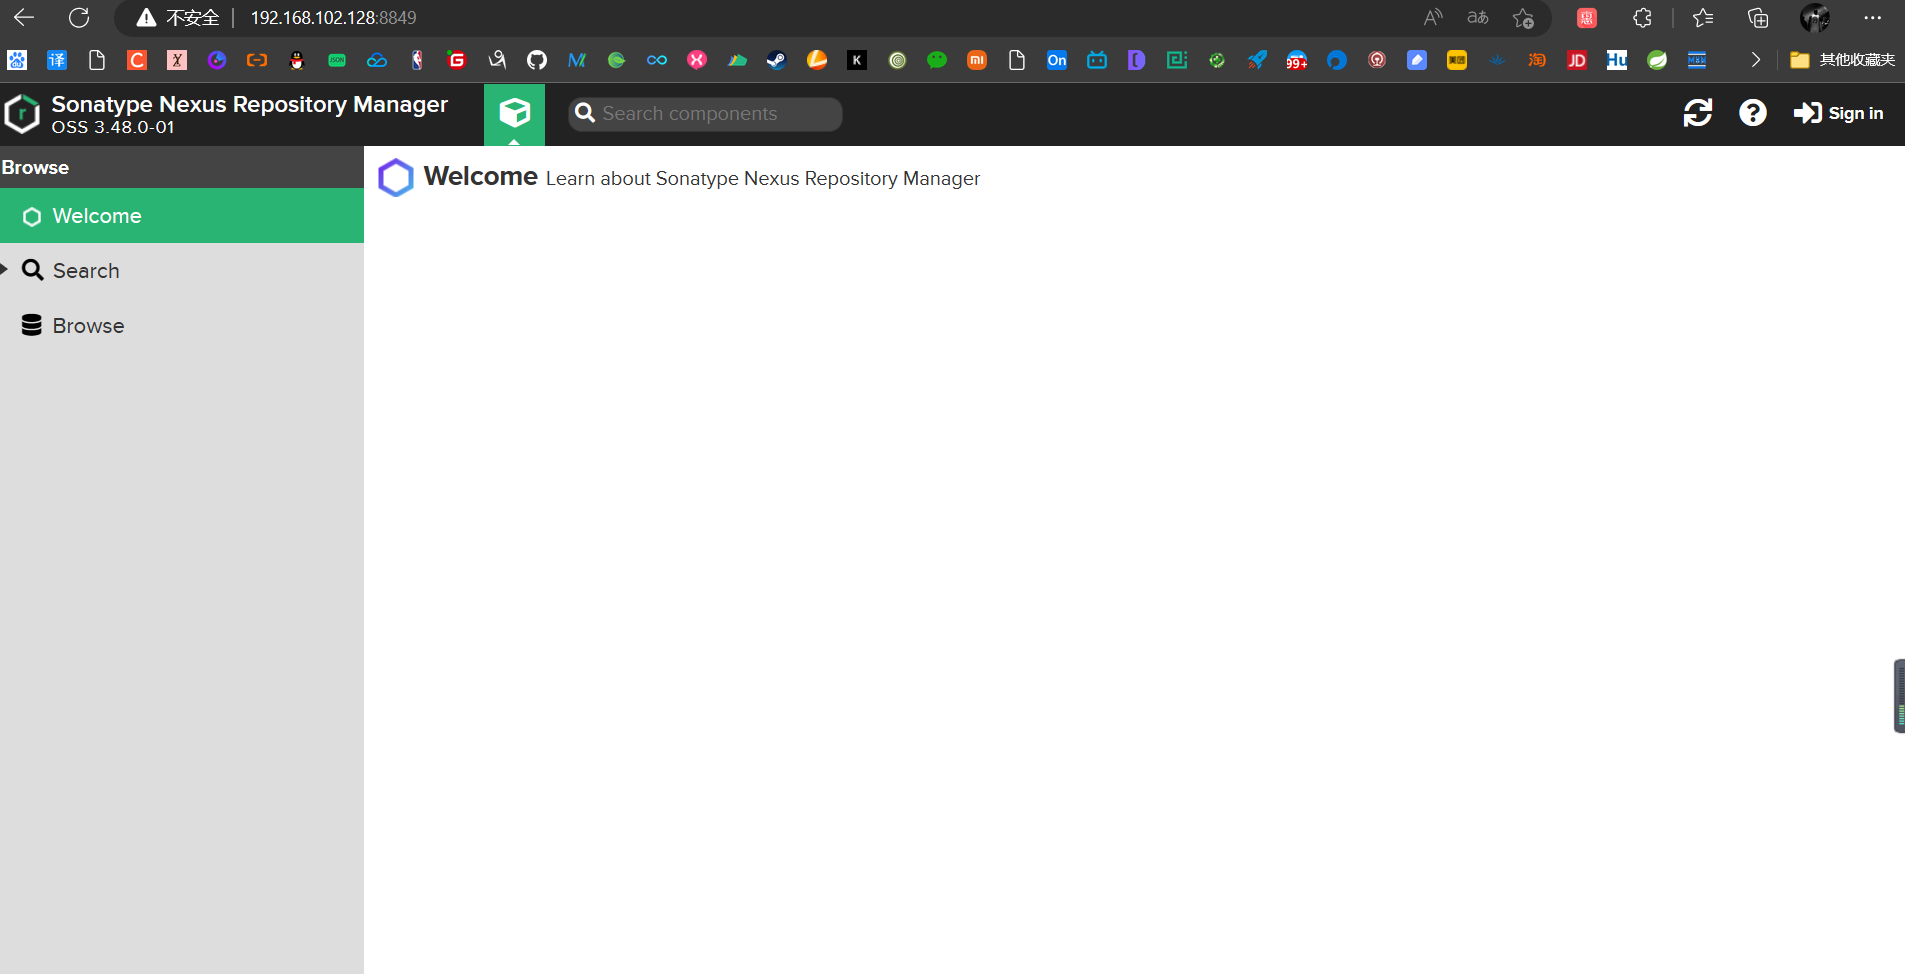The height and width of the screenshot is (974, 1905).
Task: Click the not secure warning indicator
Action: (178, 18)
